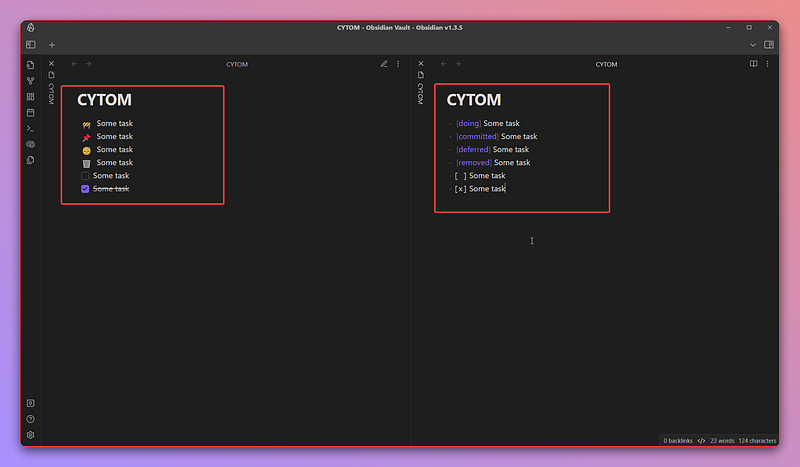Open the quick switcher ribbon icon
The width and height of the screenshot is (800, 467).
31,65
